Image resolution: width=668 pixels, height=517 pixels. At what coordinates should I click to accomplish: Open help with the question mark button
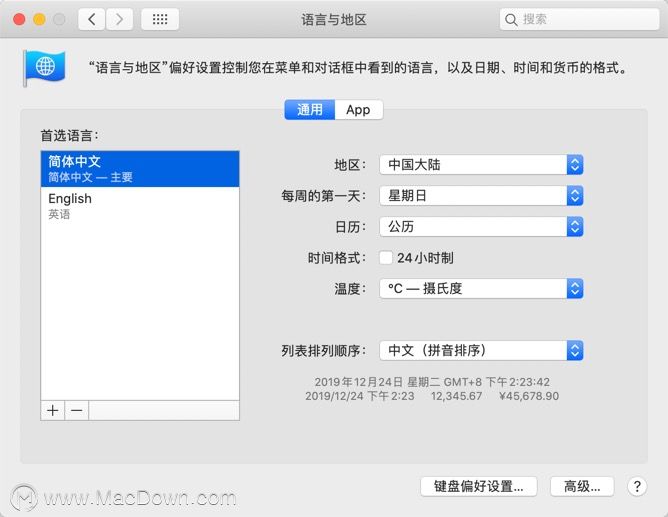(637, 486)
